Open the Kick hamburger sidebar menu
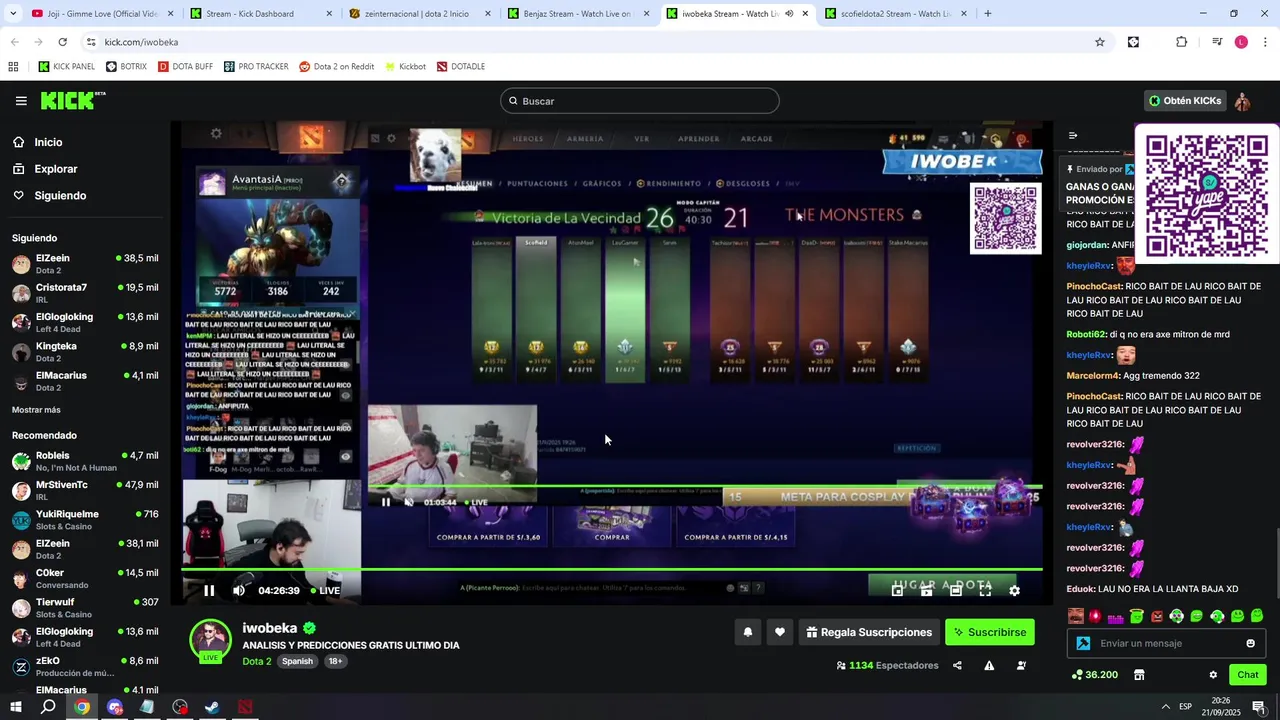This screenshot has height=720, width=1280. [21, 101]
